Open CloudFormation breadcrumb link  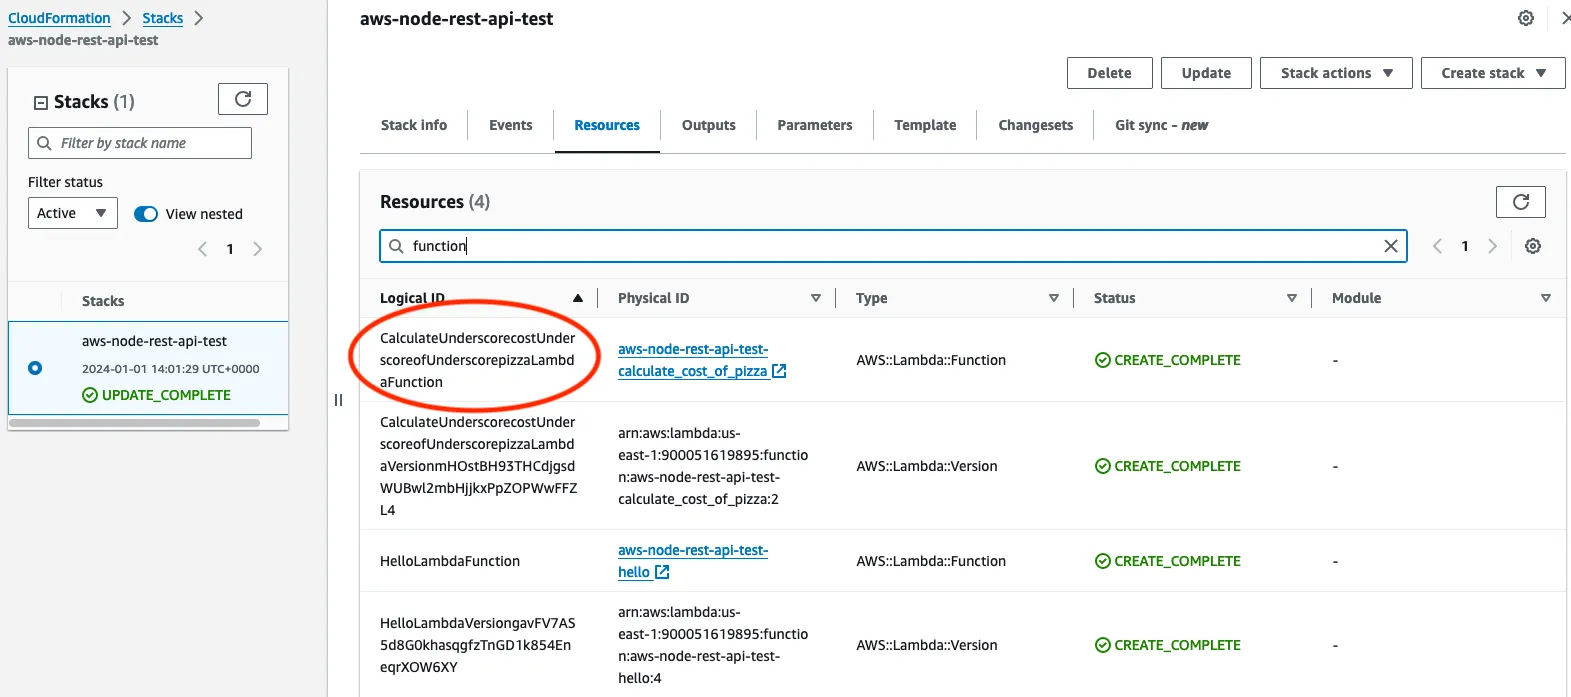[59, 18]
